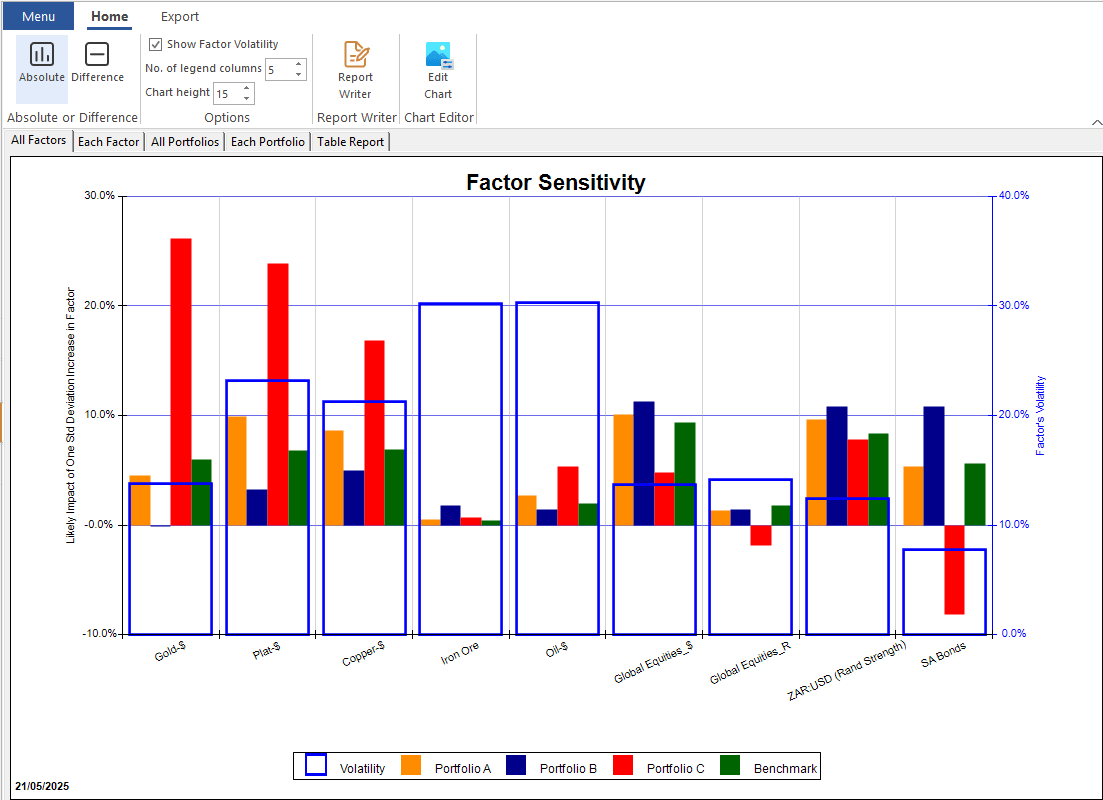
Task: Click the Benchmark legend label
Action: coord(785,768)
